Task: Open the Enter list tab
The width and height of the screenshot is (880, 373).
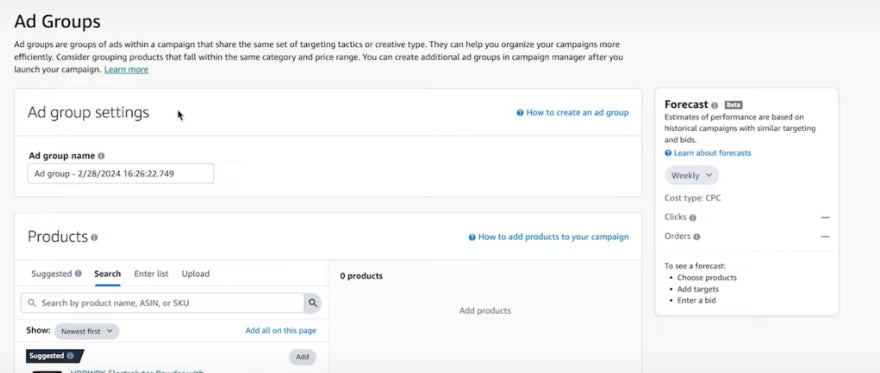Action: point(151,274)
